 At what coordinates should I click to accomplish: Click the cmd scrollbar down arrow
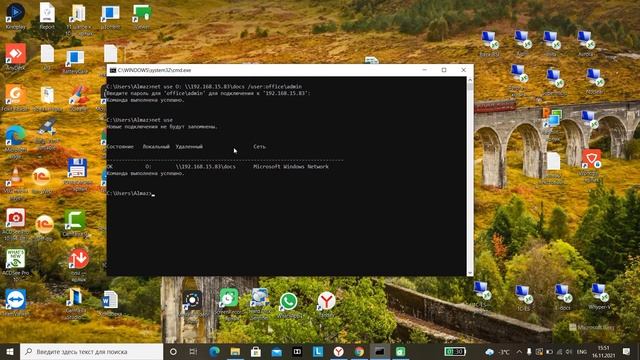tap(470, 273)
